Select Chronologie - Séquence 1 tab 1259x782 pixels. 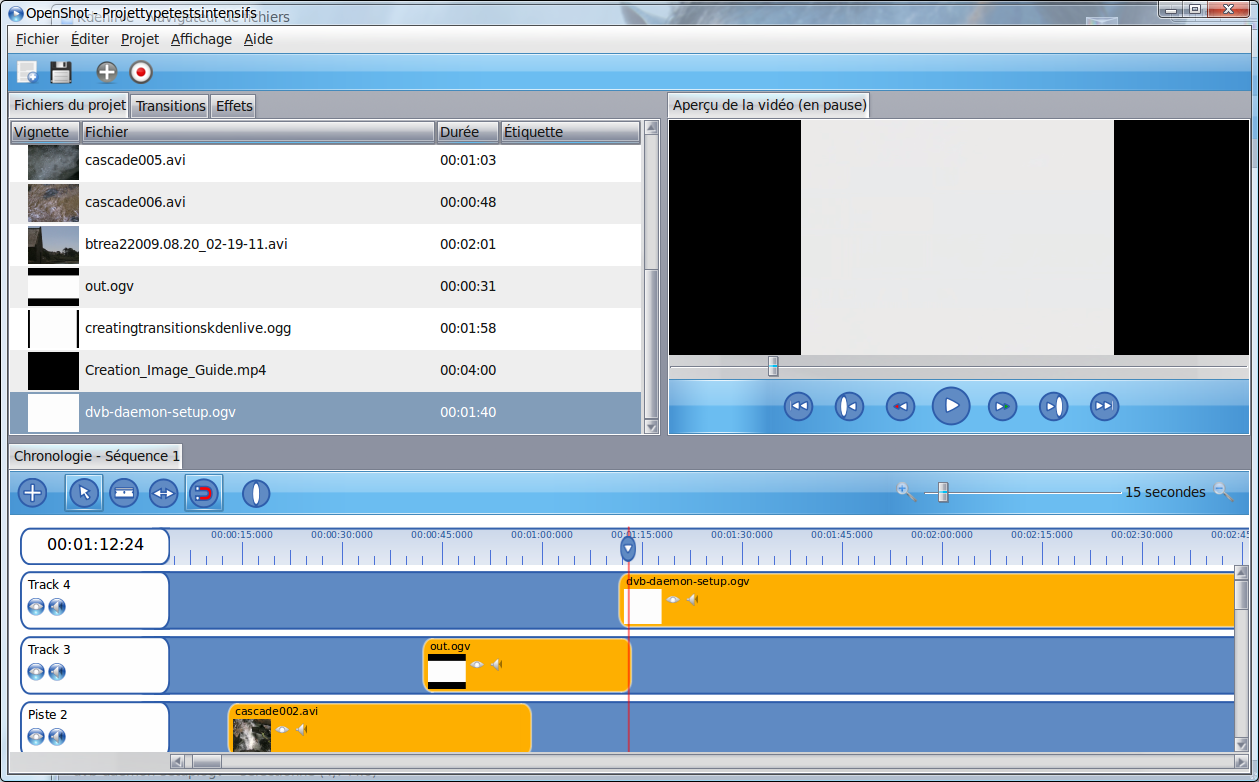click(x=96, y=456)
